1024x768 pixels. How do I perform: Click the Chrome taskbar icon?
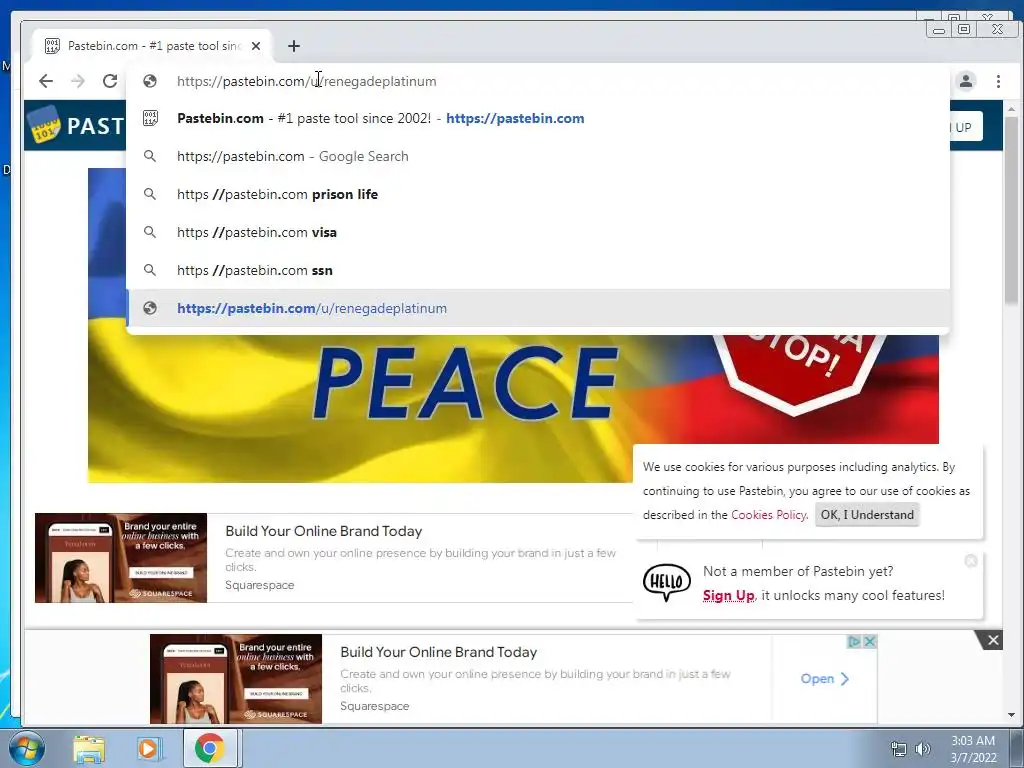[x=209, y=748]
